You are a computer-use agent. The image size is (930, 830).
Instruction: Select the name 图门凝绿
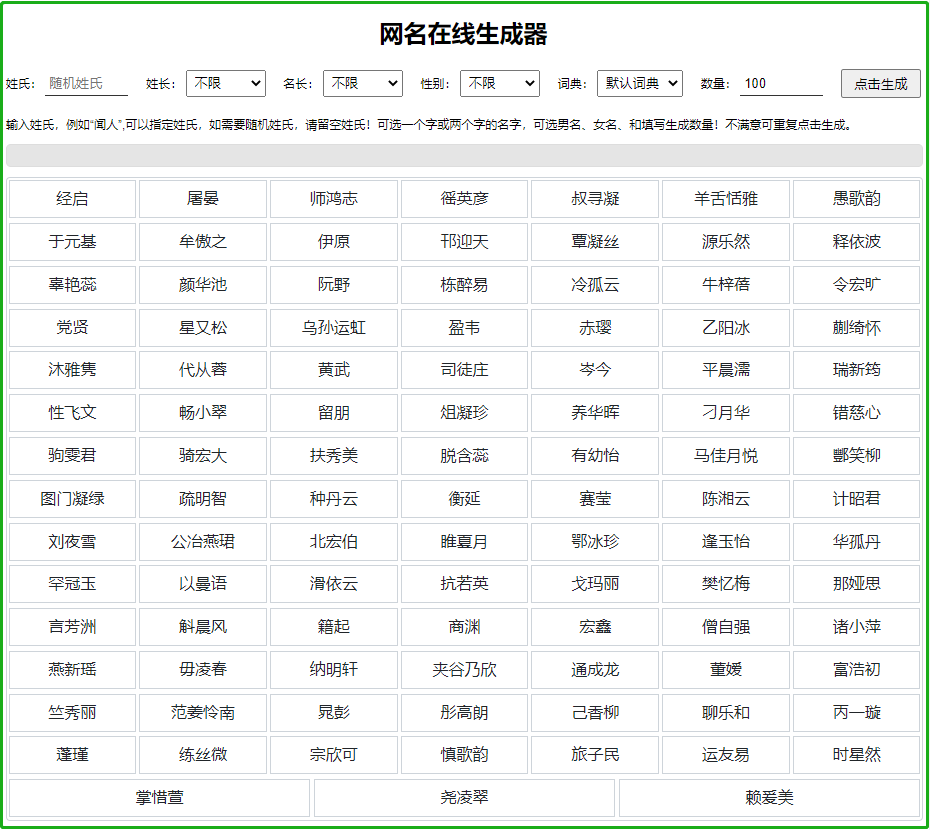pyautogui.click(x=72, y=499)
